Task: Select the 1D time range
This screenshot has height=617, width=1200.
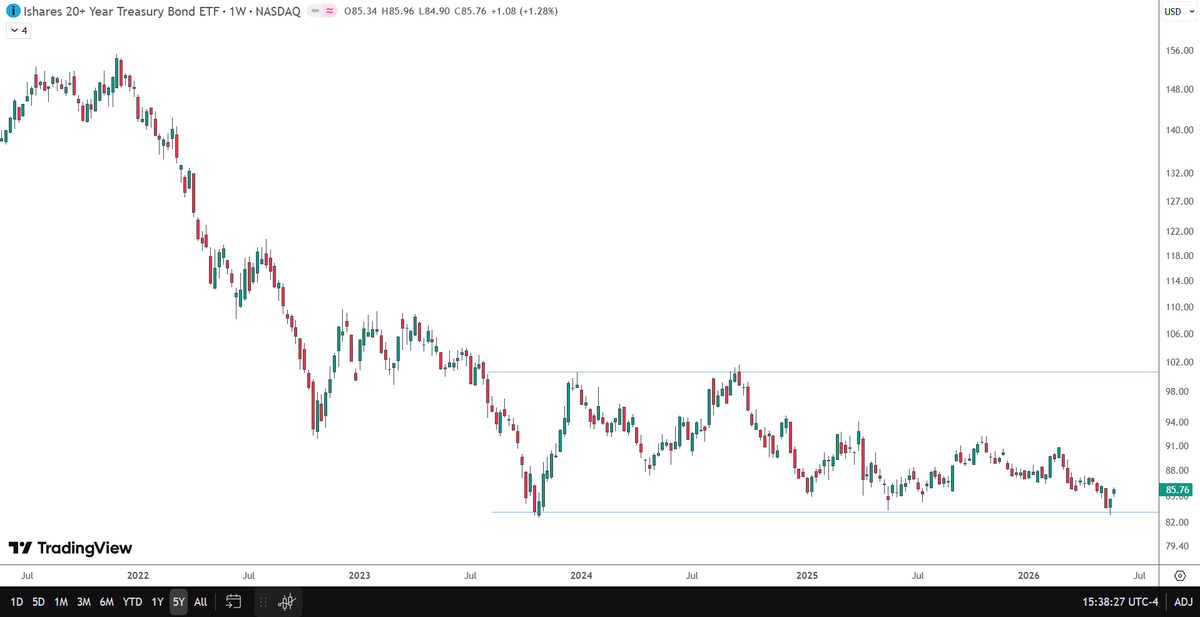Action: coord(17,602)
